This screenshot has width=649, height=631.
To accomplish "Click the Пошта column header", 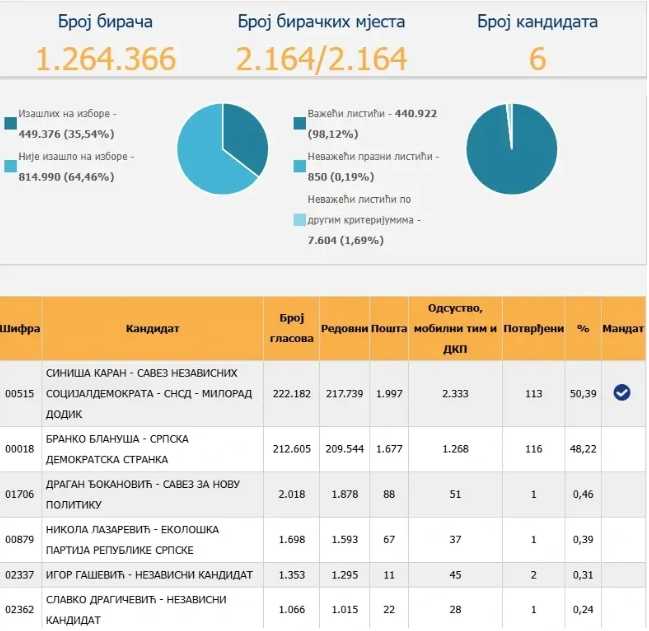I will [389, 328].
